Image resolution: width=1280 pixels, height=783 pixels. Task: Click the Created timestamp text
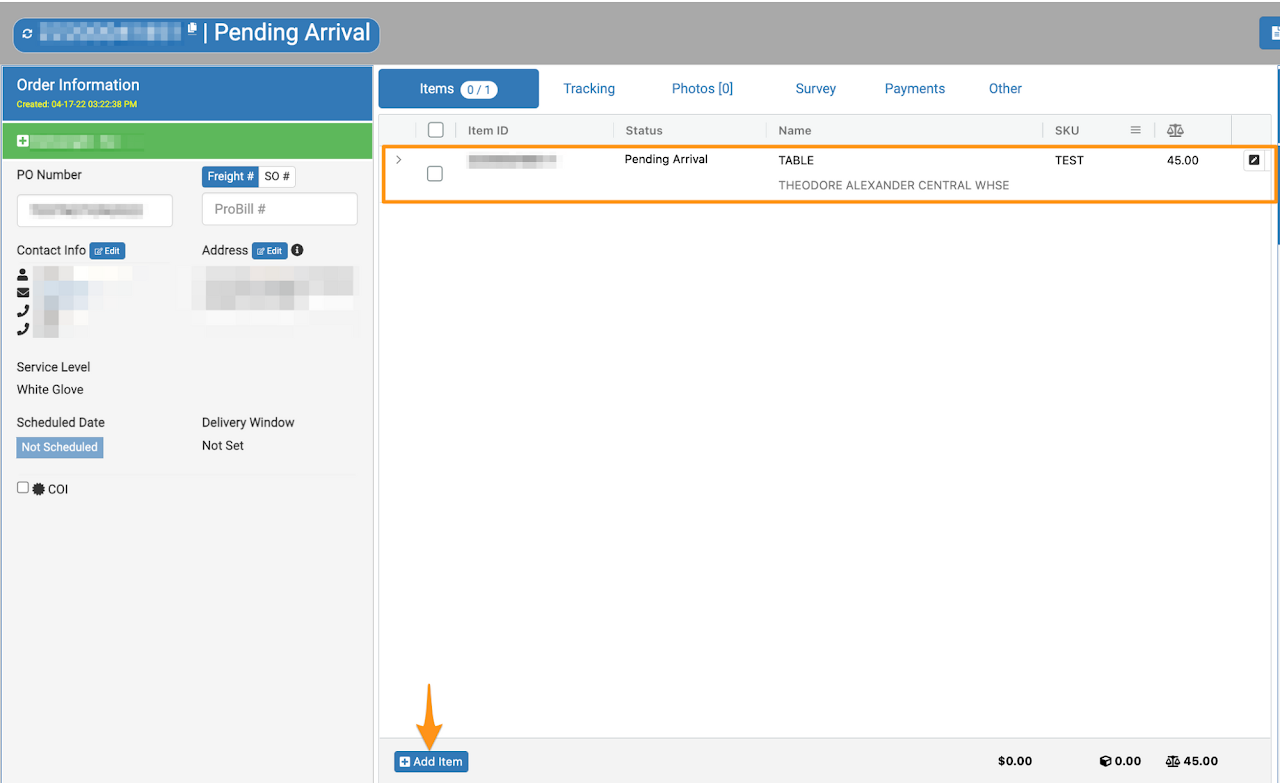(77, 104)
